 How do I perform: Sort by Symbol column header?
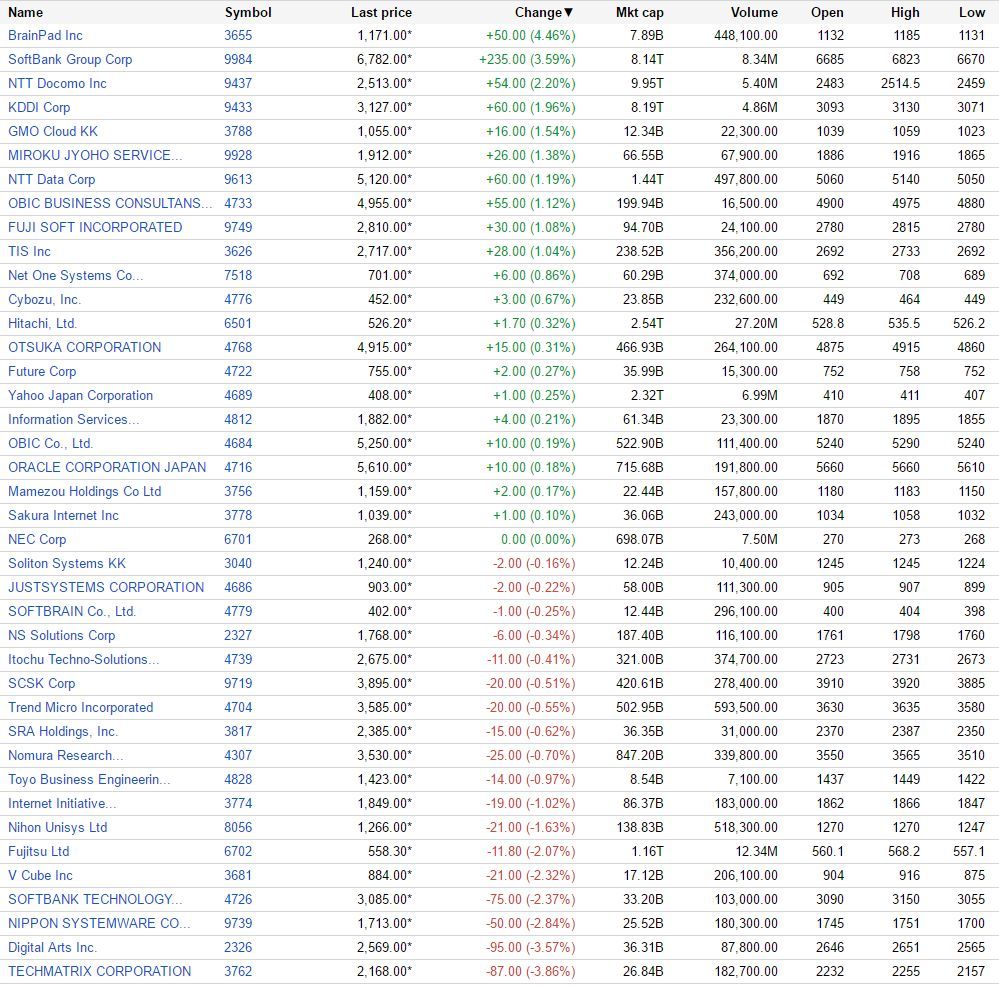(x=248, y=12)
